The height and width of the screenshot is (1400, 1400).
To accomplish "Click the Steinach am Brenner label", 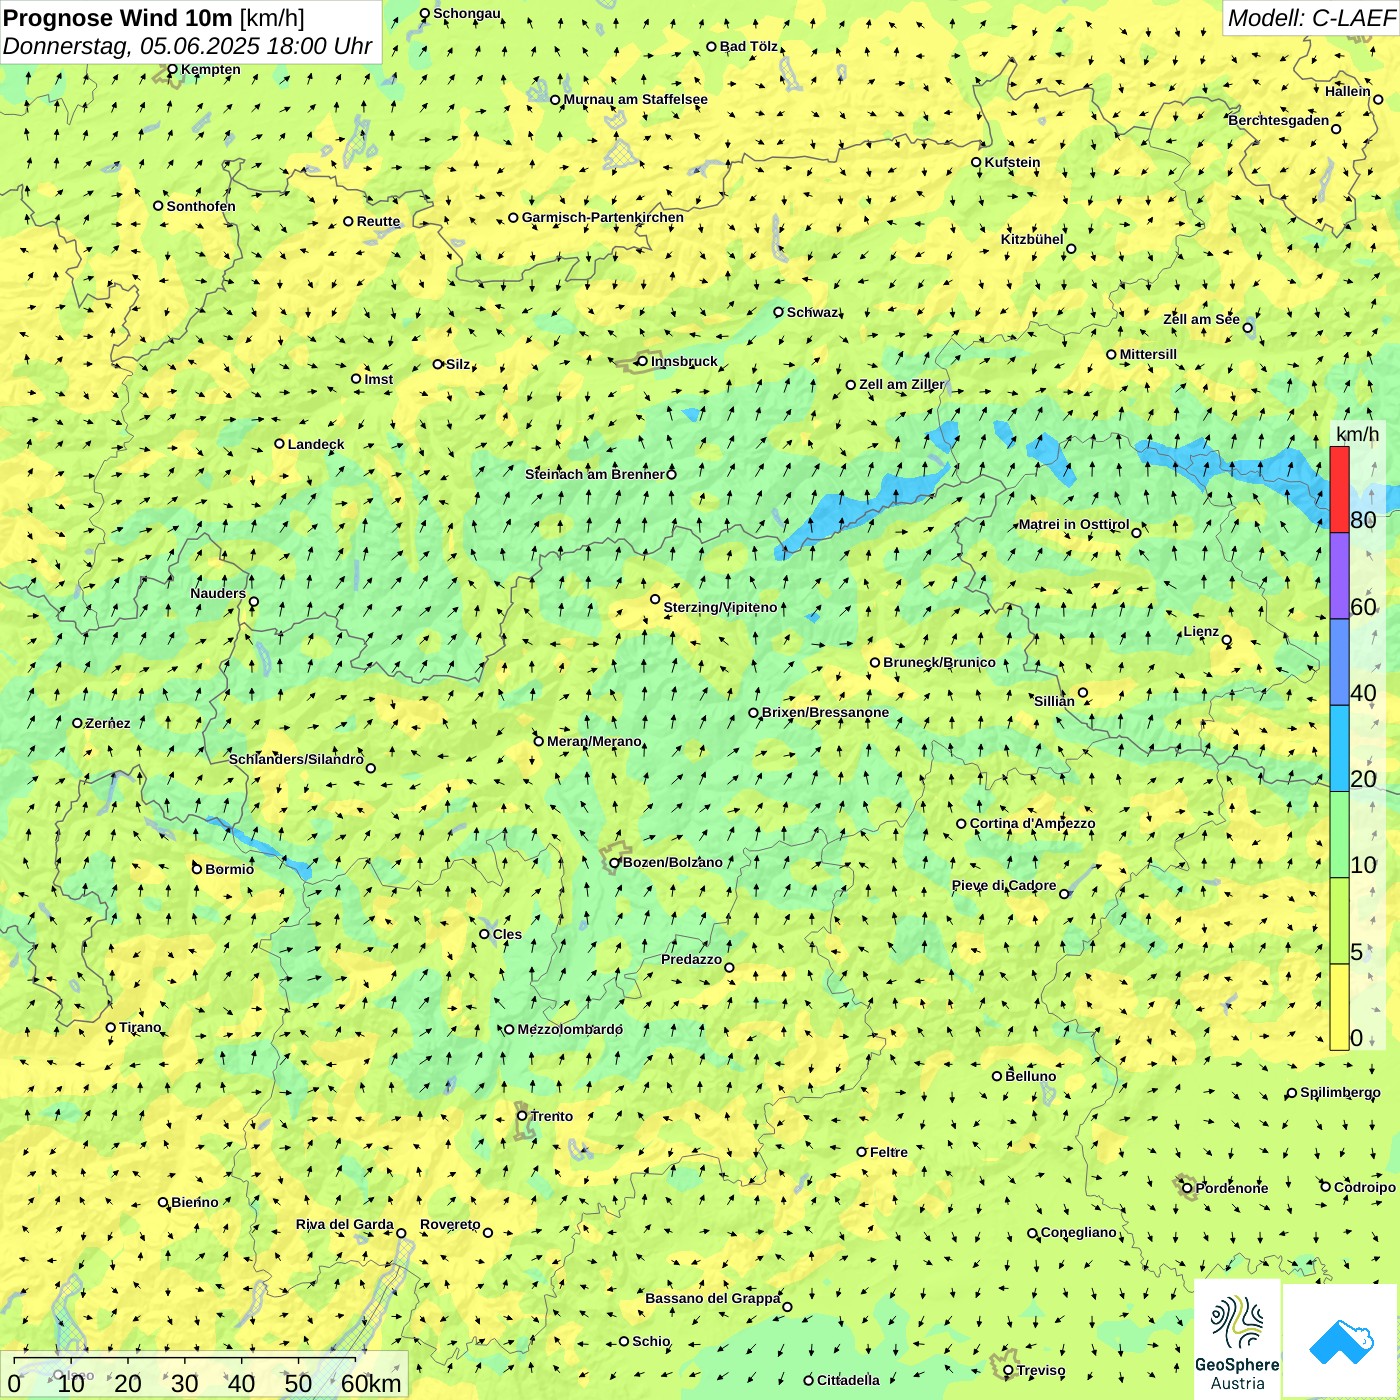I will click(595, 474).
